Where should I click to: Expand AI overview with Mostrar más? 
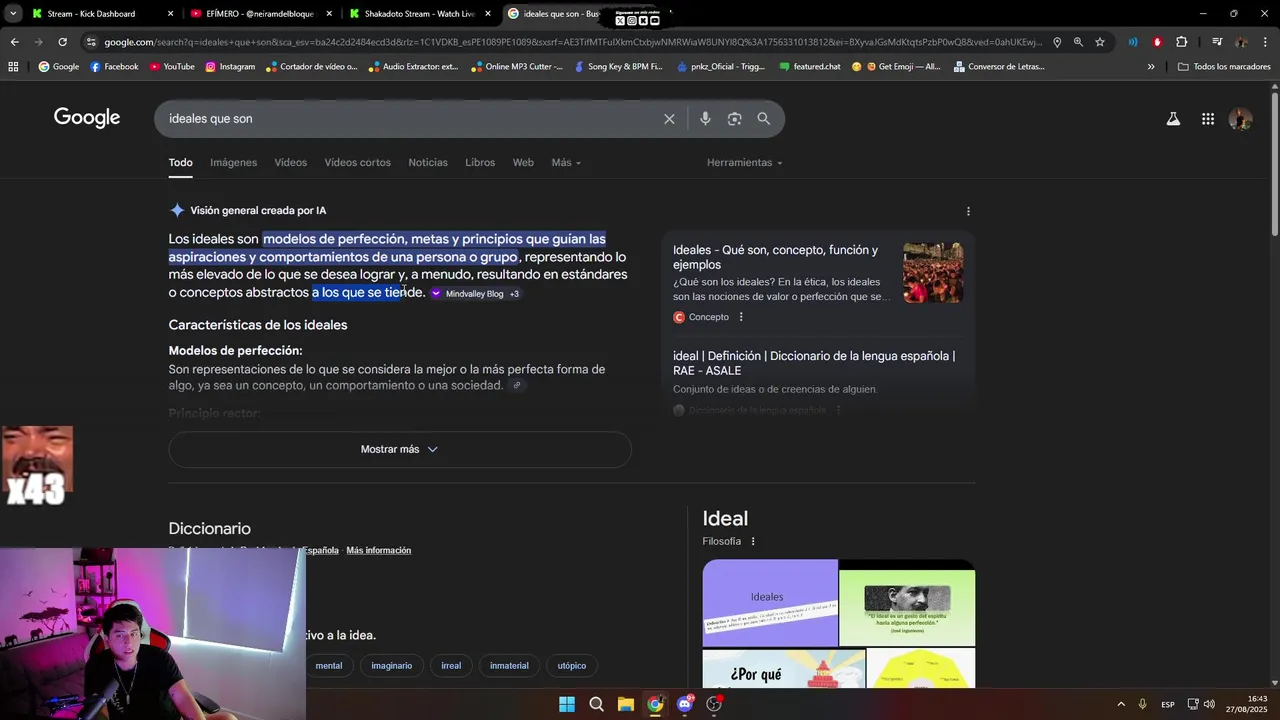point(400,450)
